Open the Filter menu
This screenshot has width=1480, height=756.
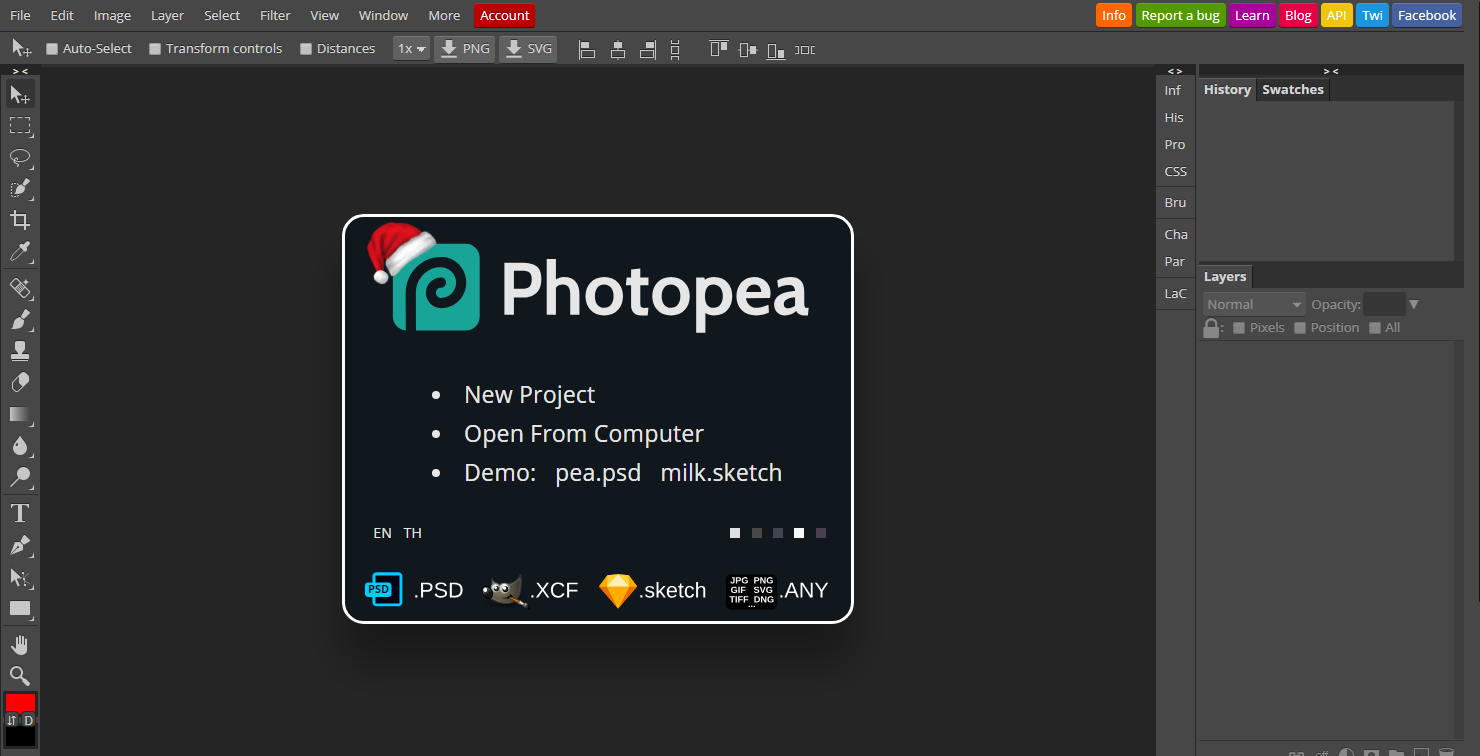[x=275, y=15]
